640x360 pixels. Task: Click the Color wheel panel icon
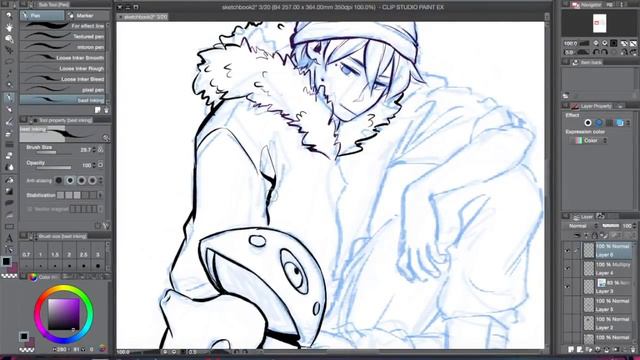[33, 277]
